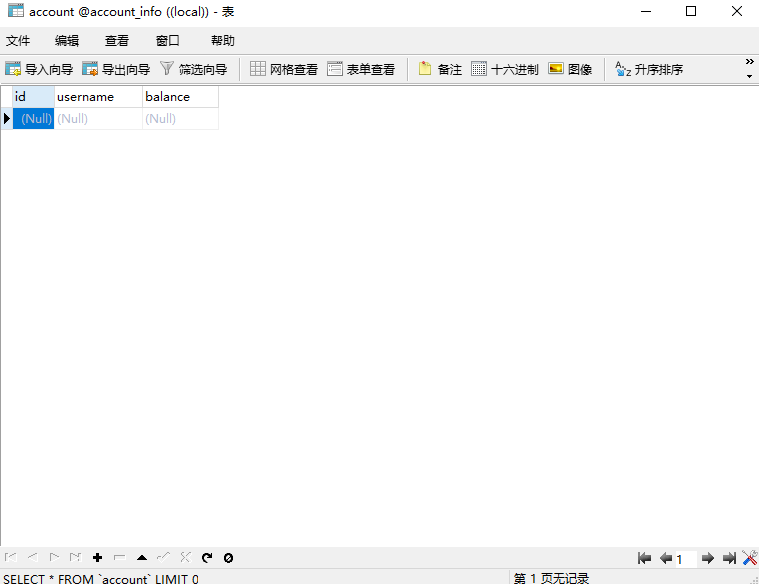Open the toolbar options dropdown arrow
This screenshot has width=759, height=584.
(x=749, y=77)
